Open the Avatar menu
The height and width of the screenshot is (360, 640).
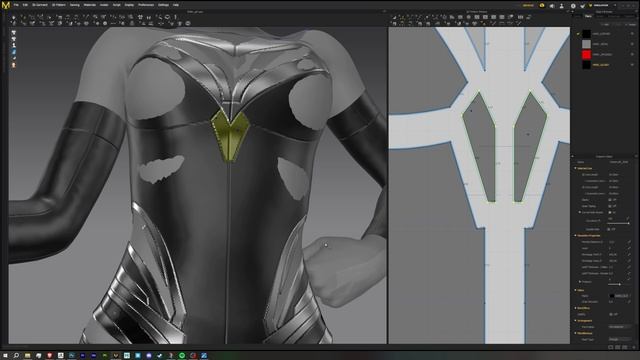(104, 5)
